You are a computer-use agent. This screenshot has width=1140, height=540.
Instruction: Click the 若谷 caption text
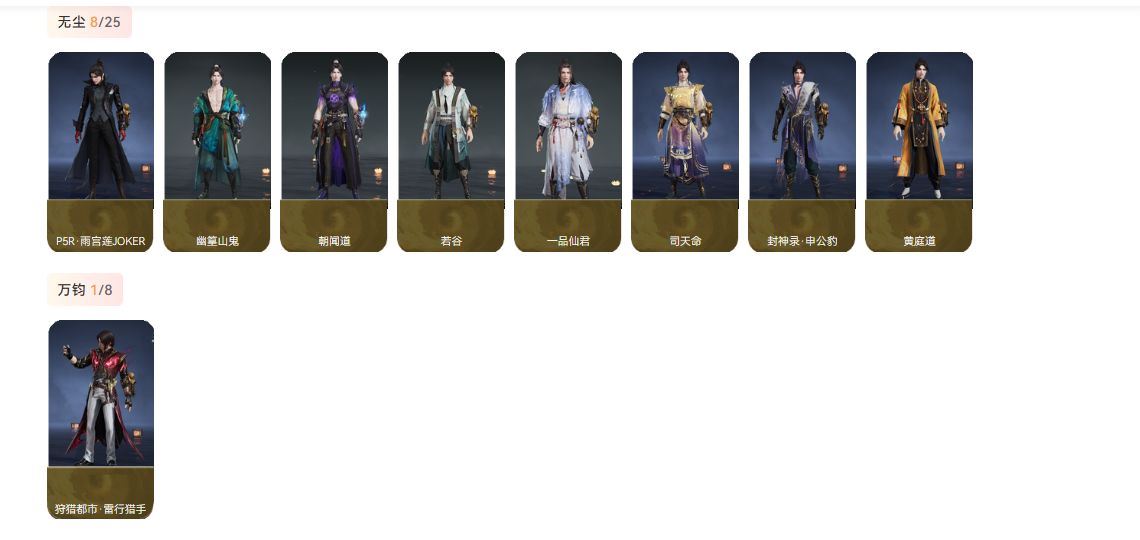click(451, 241)
